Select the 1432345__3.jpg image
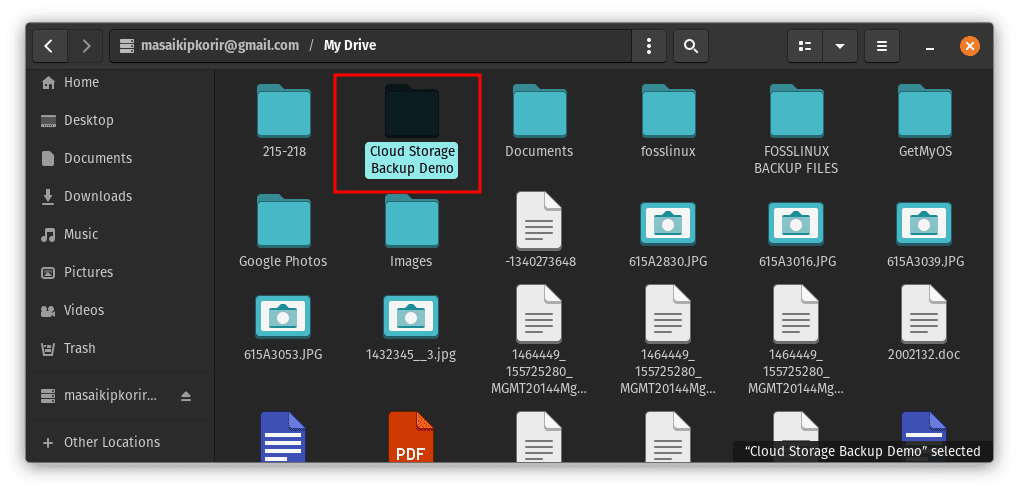 click(x=411, y=327)
